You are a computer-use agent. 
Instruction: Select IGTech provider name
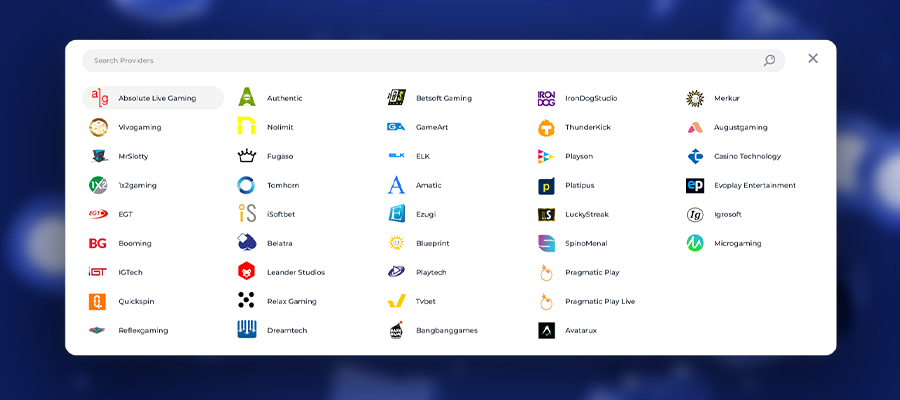(x=130, y=273)
